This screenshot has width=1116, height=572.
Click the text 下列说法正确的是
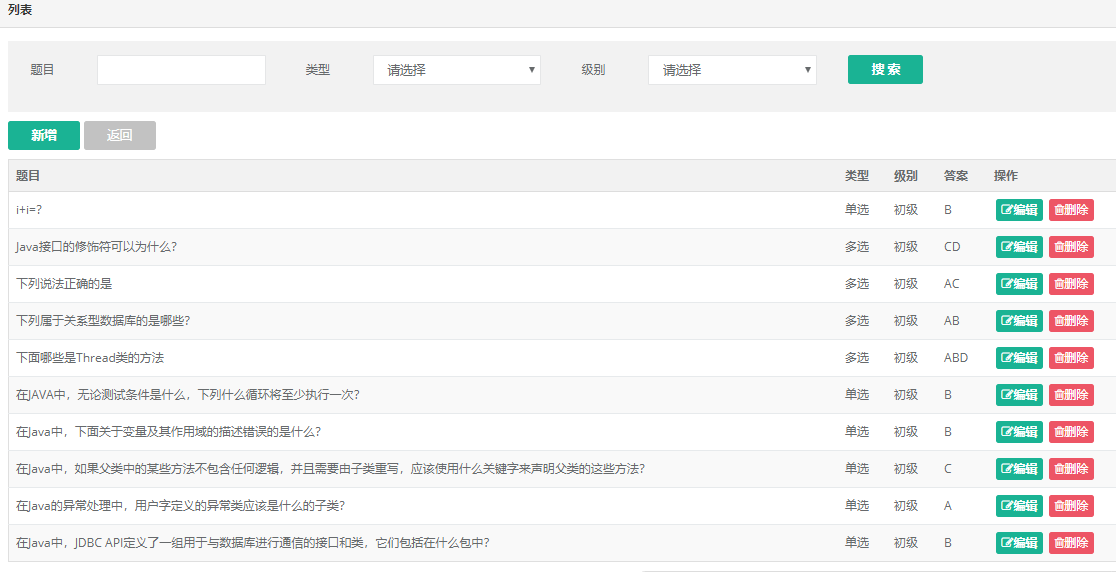pos(64,284)
